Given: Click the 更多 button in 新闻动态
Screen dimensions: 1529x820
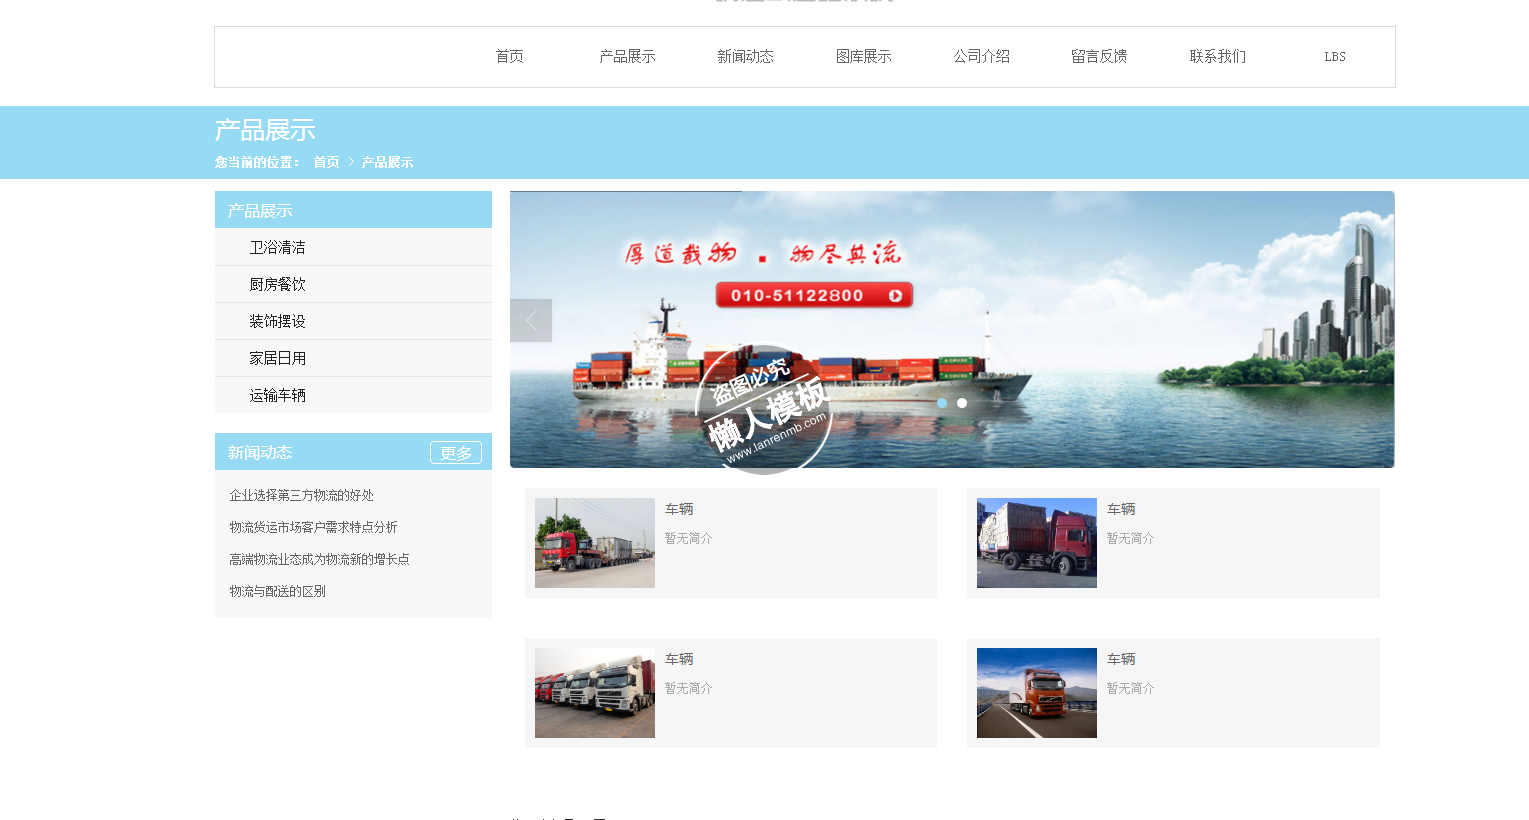Looking at the screenshot, I should [x=456, y=453].
